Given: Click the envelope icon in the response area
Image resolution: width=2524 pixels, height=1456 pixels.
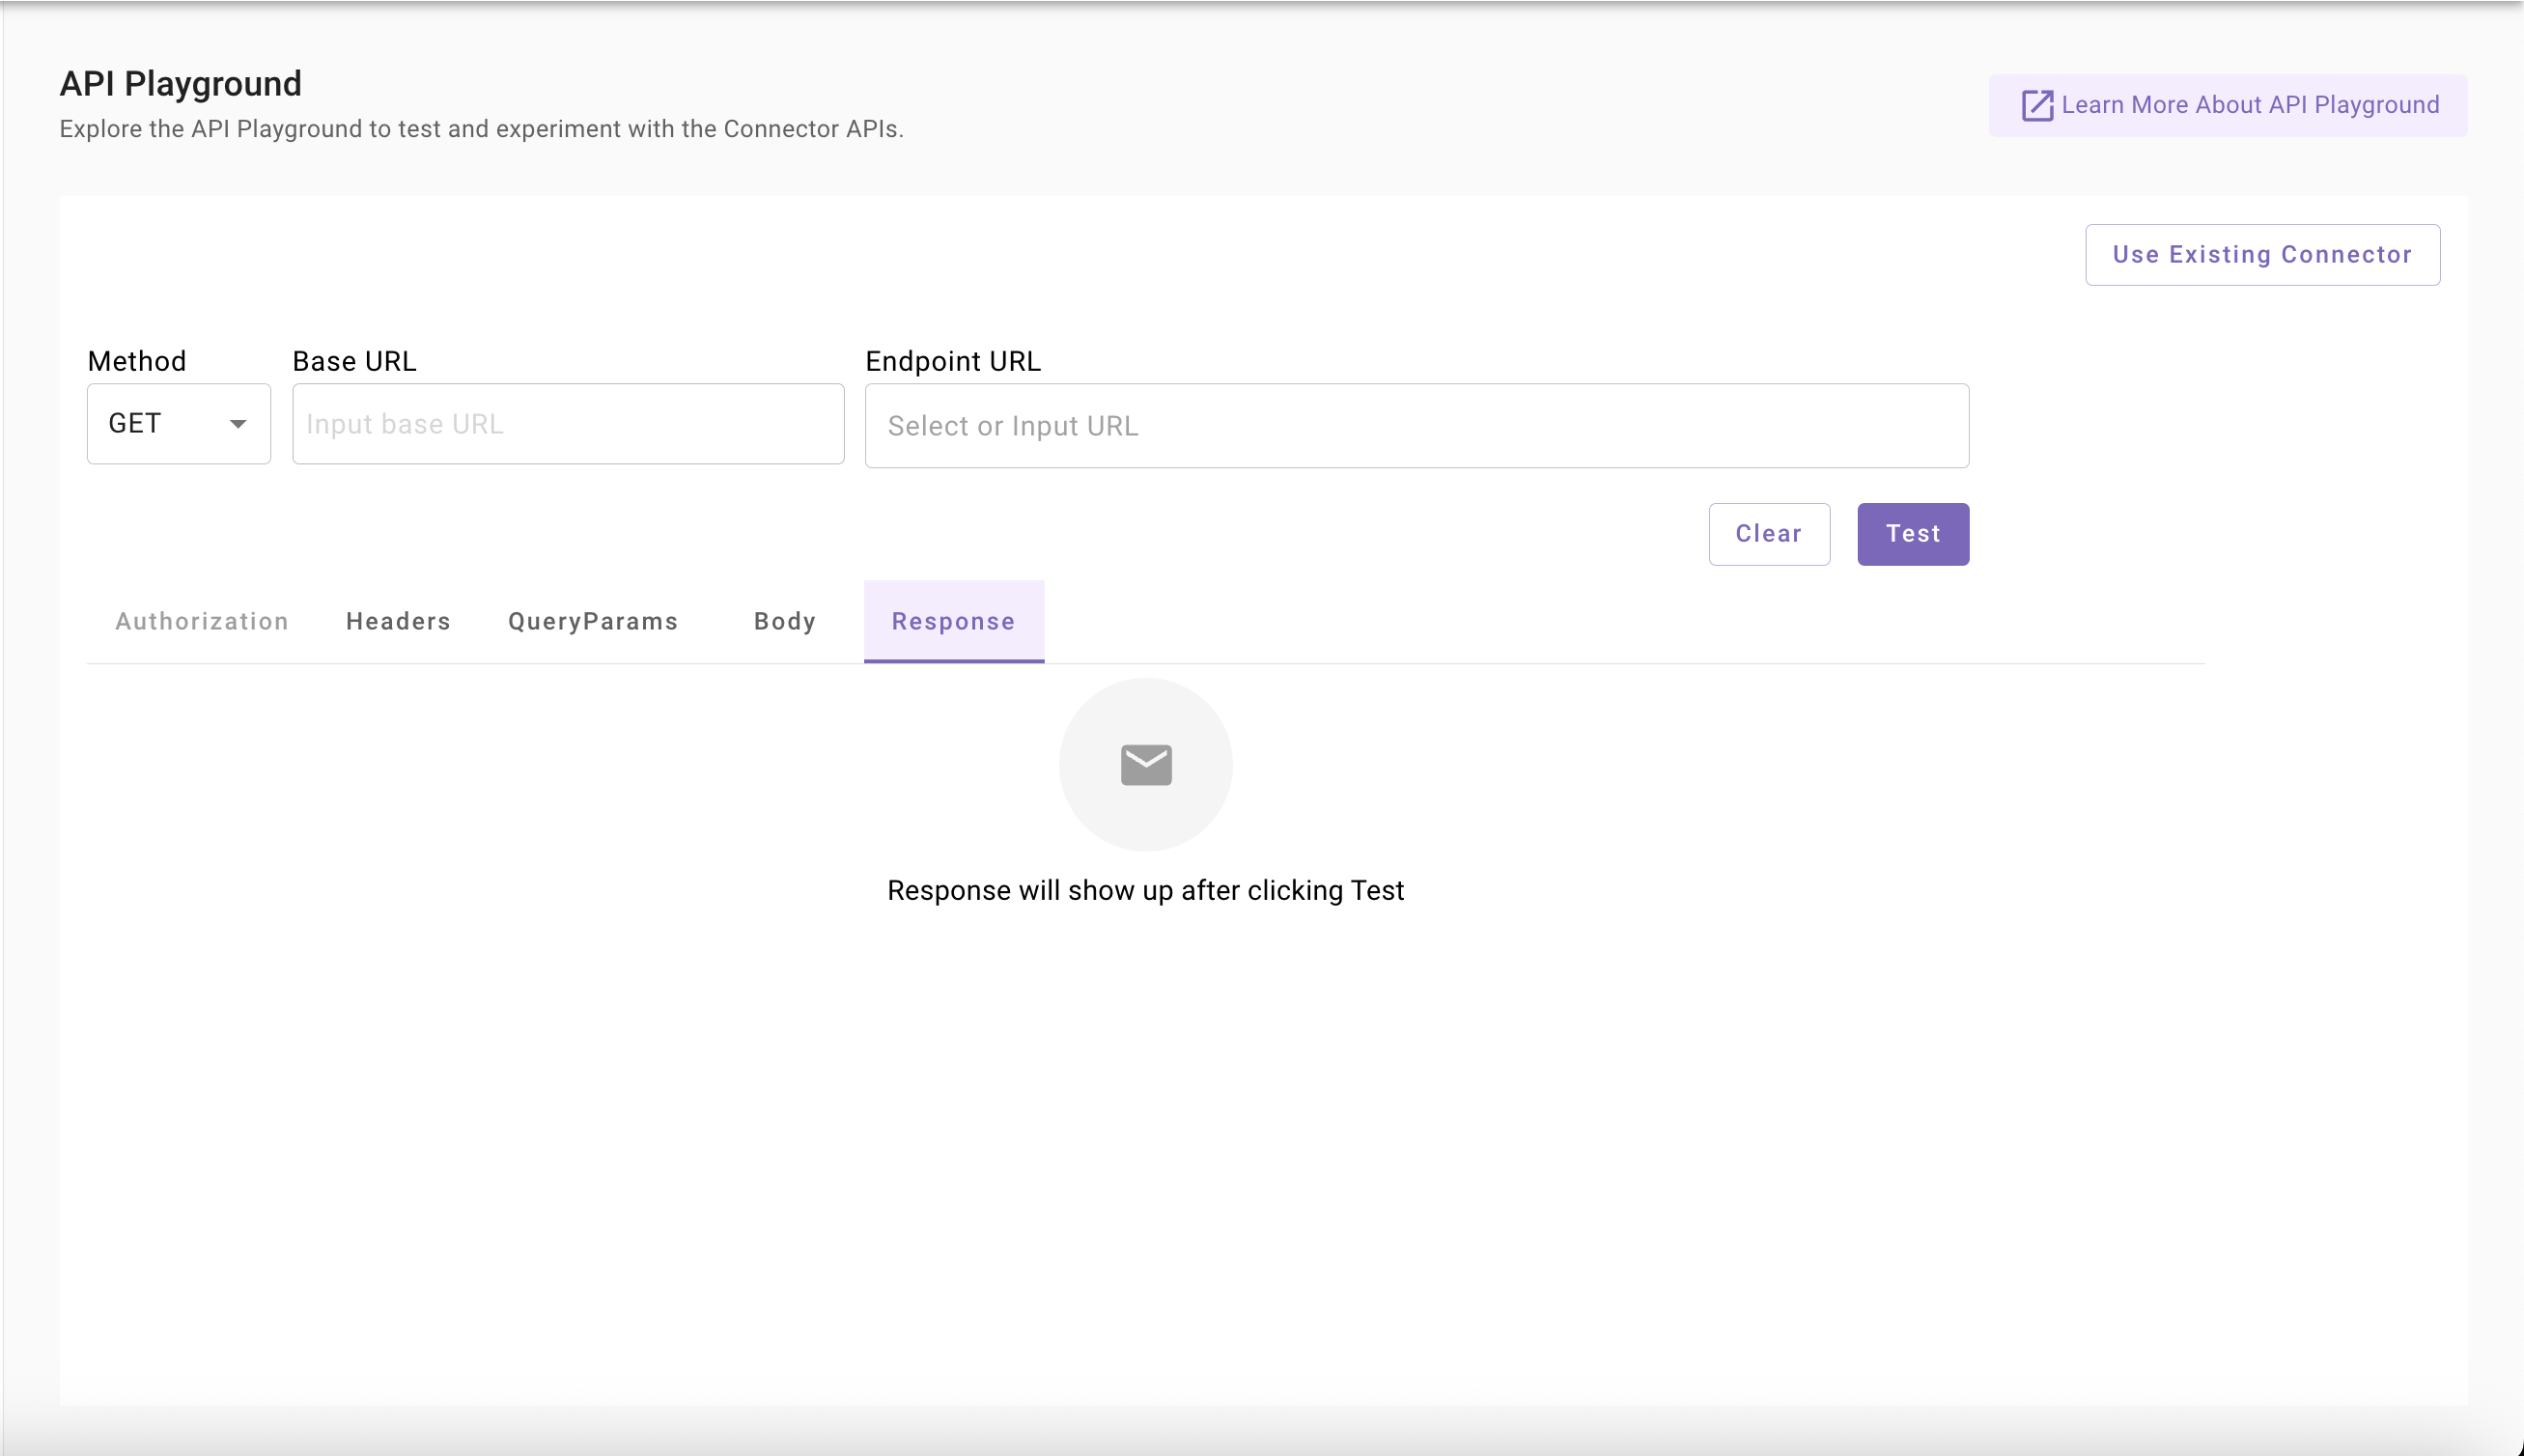Looking at the screenshot, I should coord(1146,765).
